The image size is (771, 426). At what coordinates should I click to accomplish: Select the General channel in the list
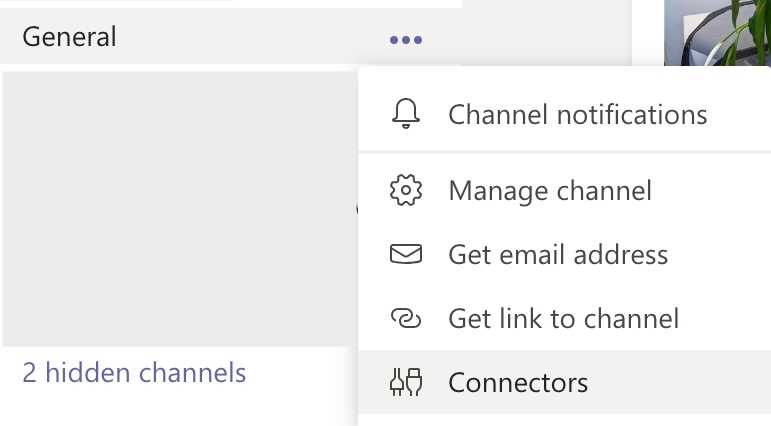click(x=69, y=37)
